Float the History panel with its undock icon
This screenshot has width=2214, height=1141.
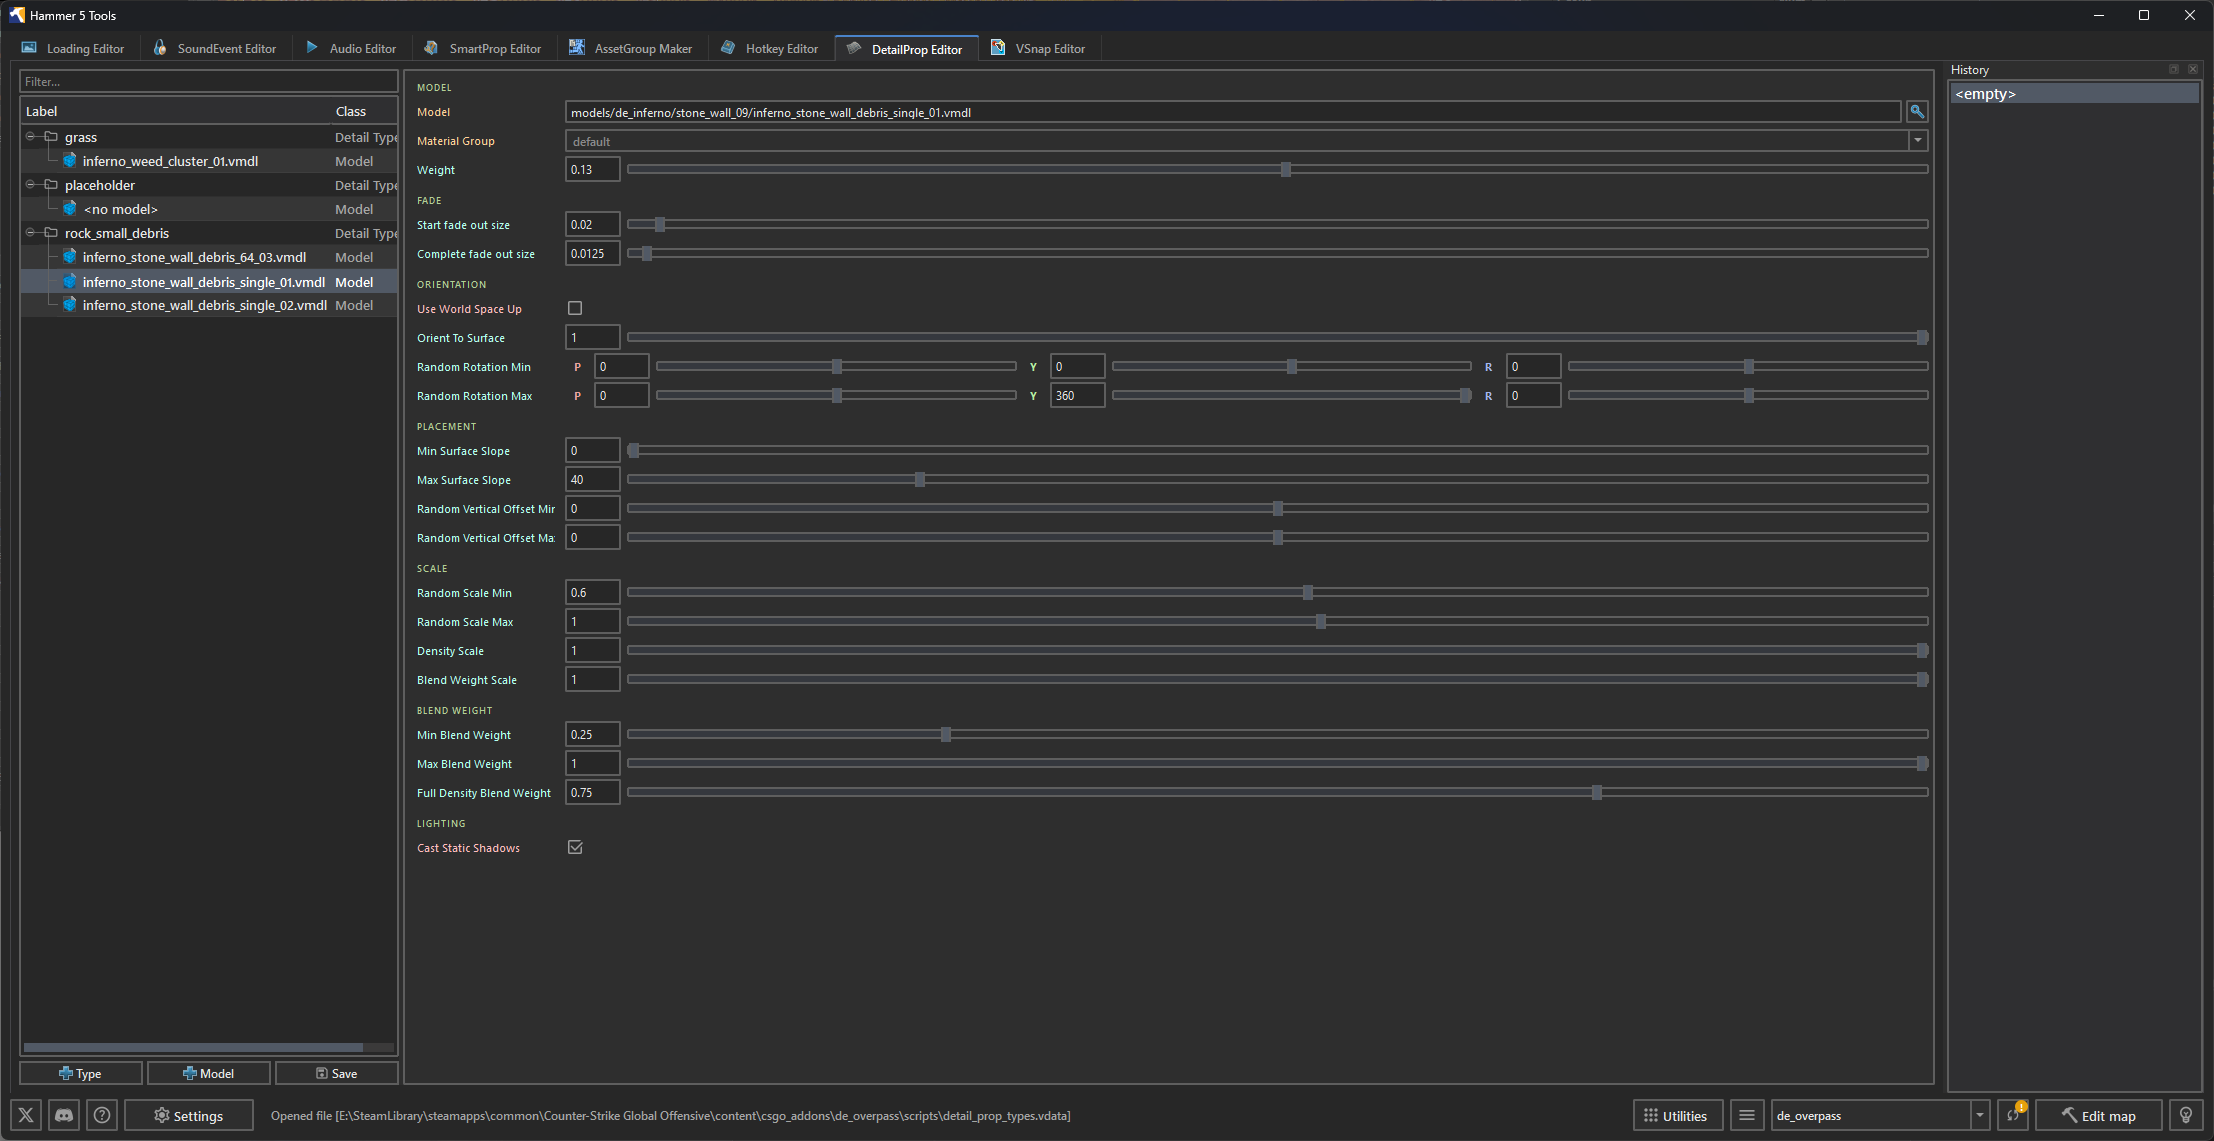[x=2174, y=69]
